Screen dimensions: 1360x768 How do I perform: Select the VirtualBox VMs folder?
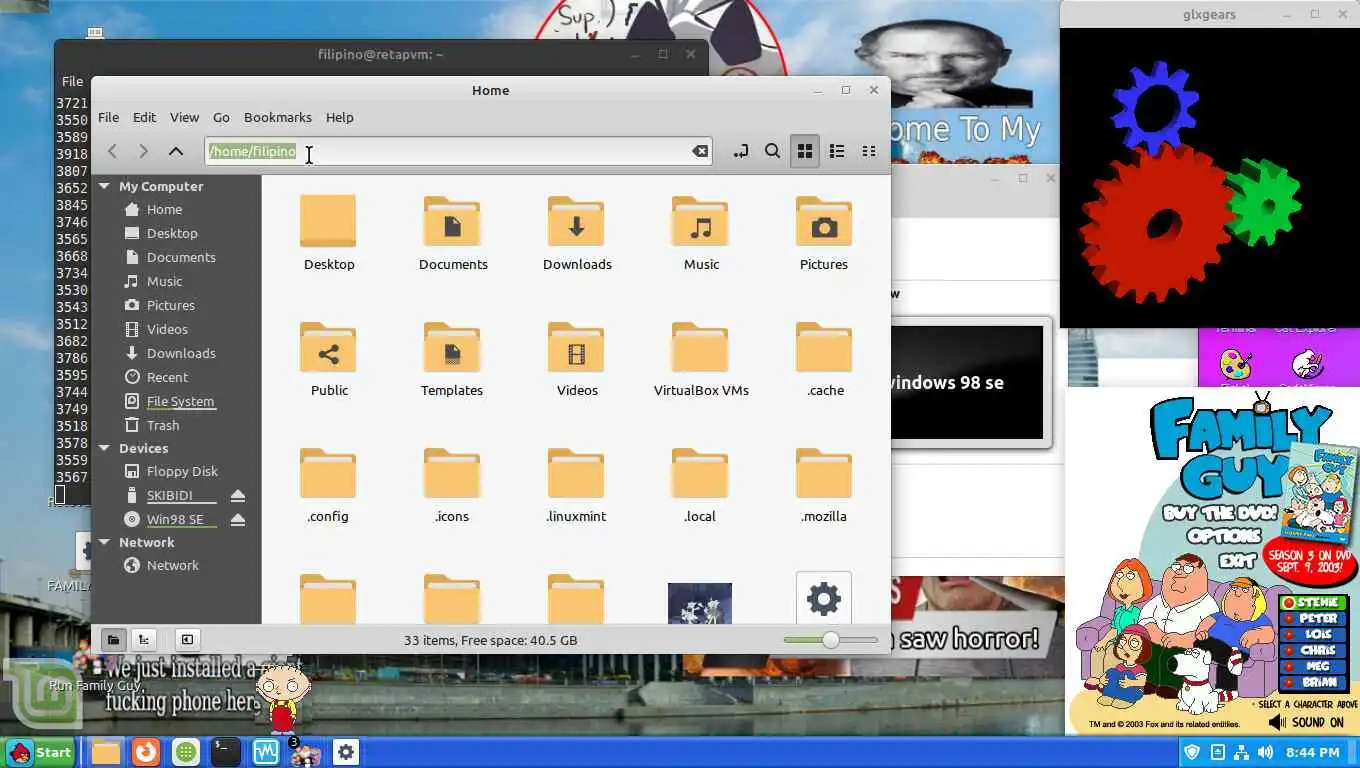[x=700, y=347]
